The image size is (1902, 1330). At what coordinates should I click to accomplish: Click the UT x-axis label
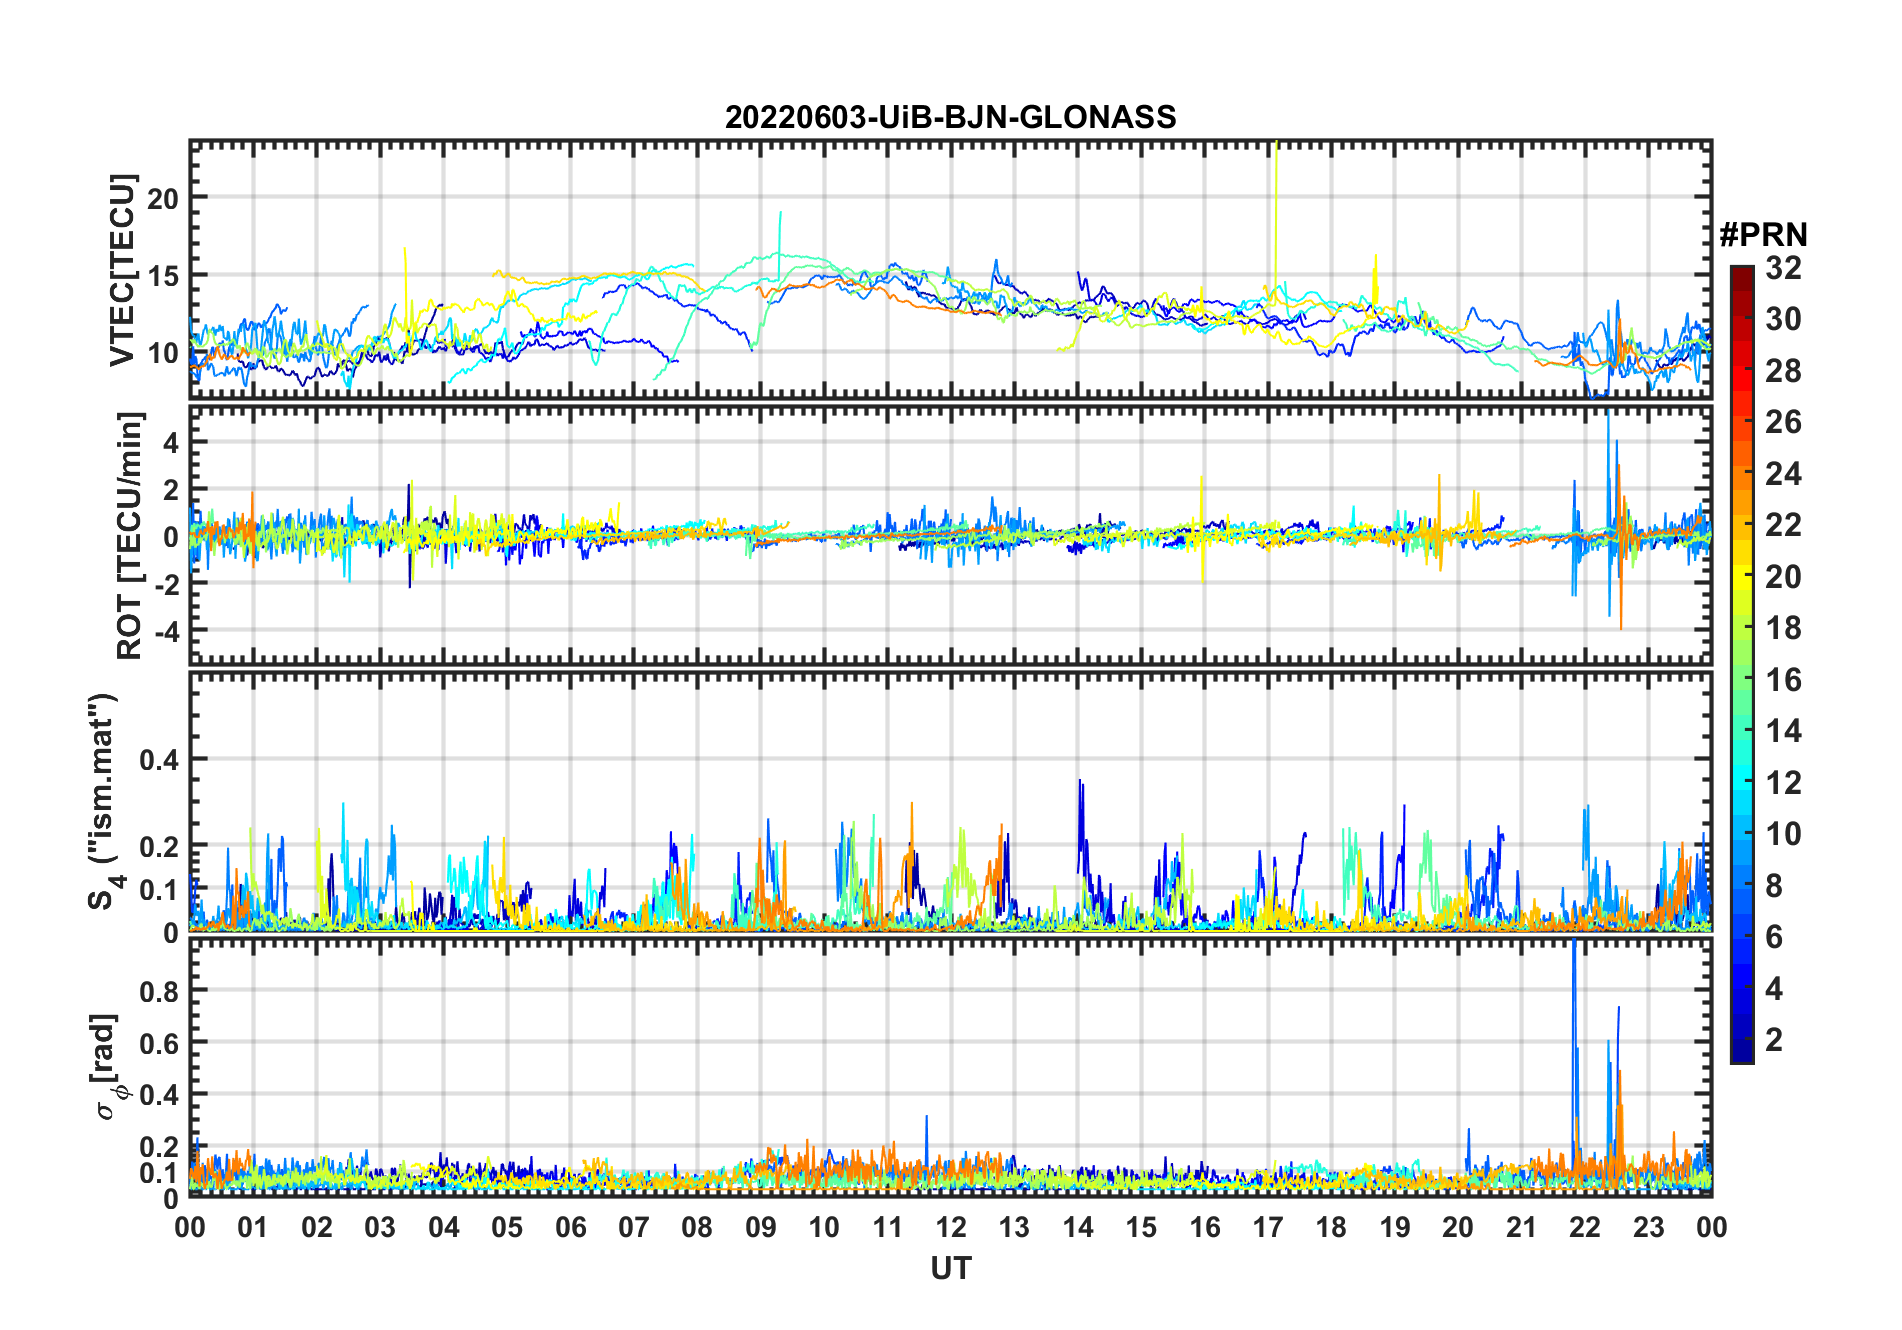point(950,1269)
